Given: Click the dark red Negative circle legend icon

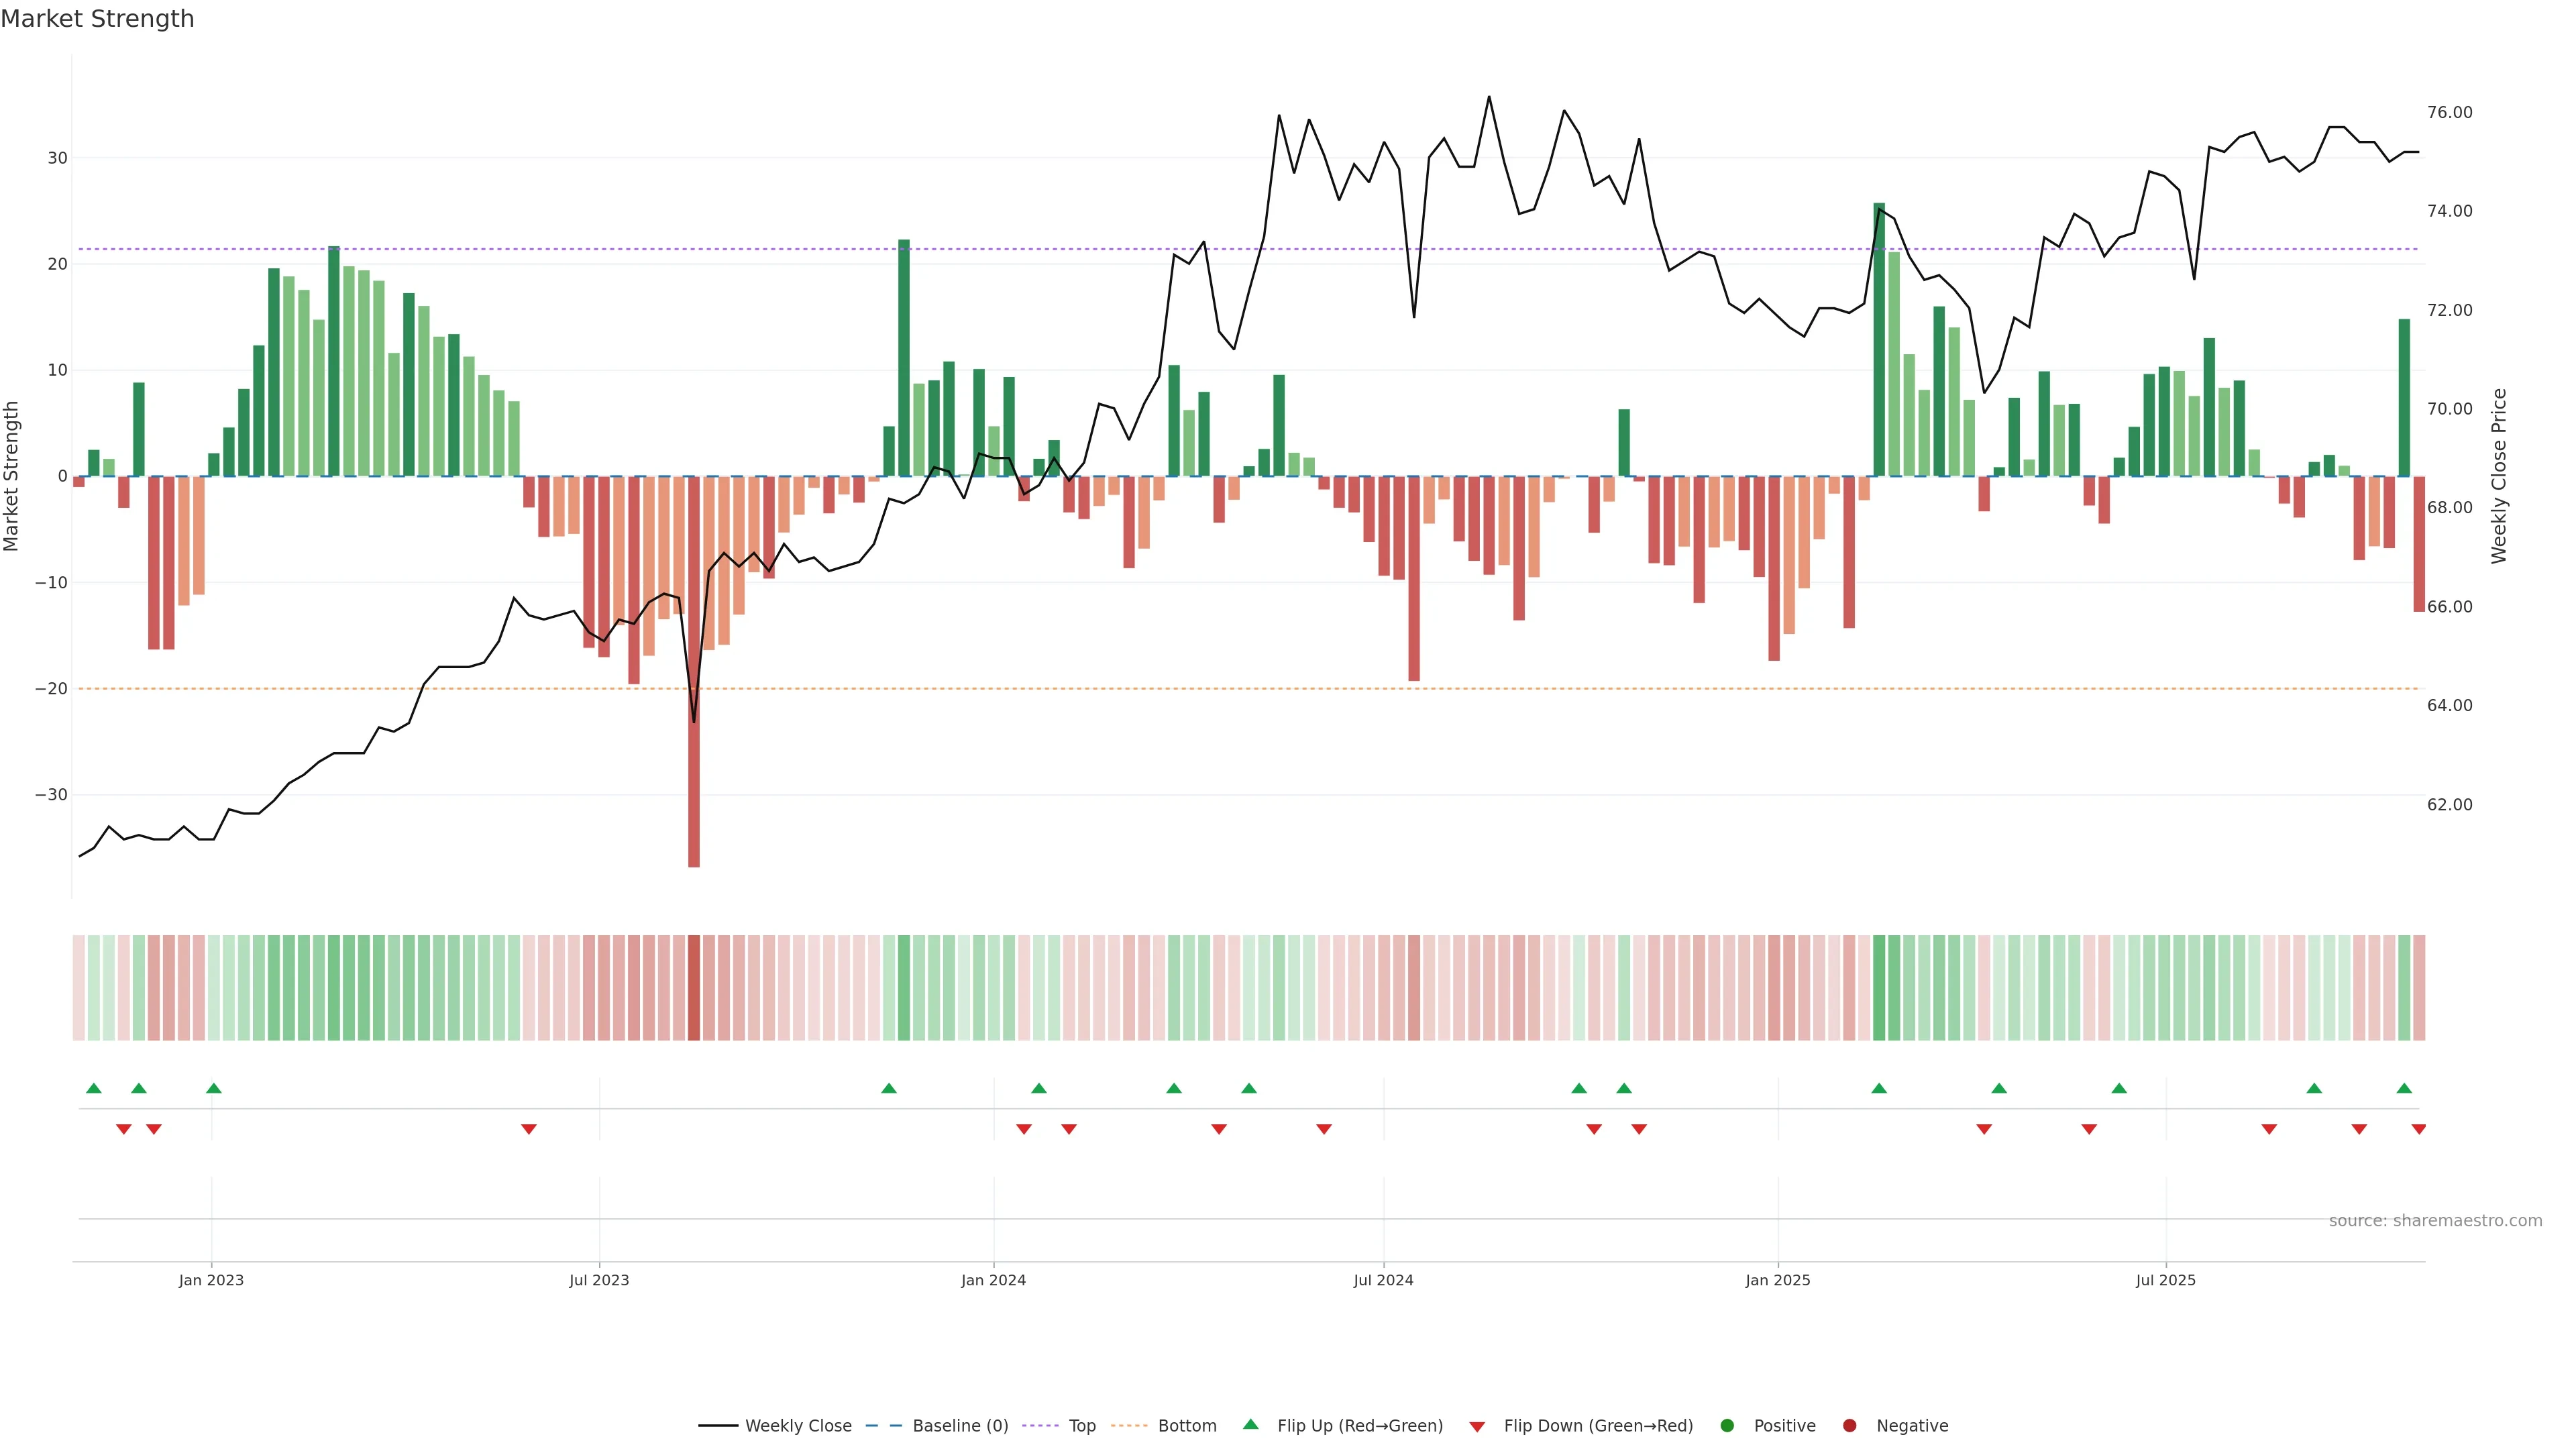Looking at the screenshot, I should [1849, 1425].
